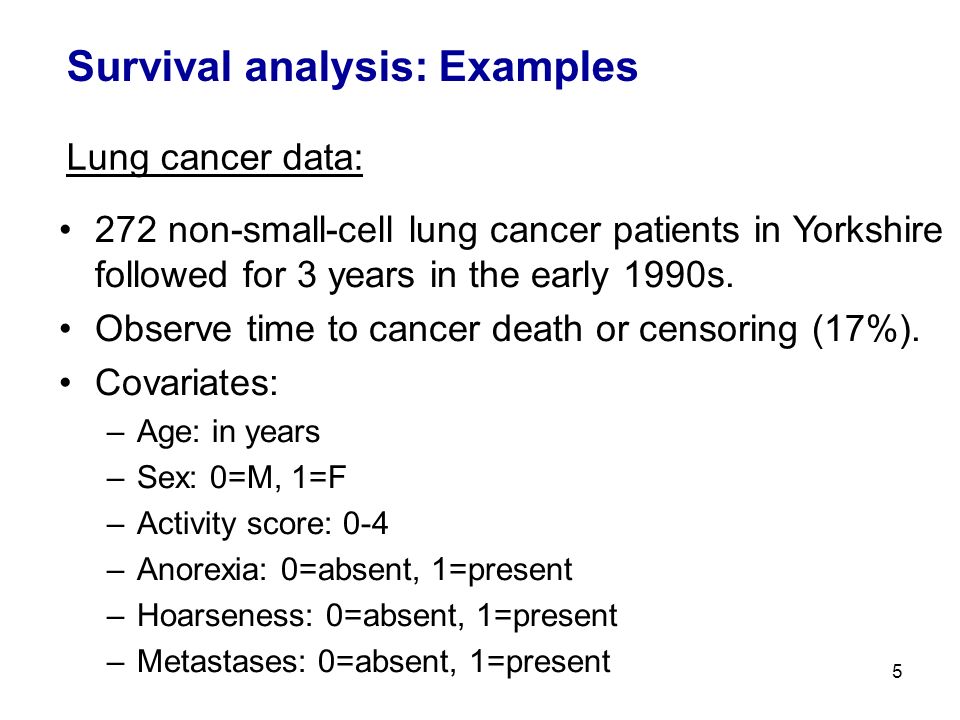Click the bullet before 'Covariates:'
The width and height of the screenshot is (960, 720).
point(66,383)
